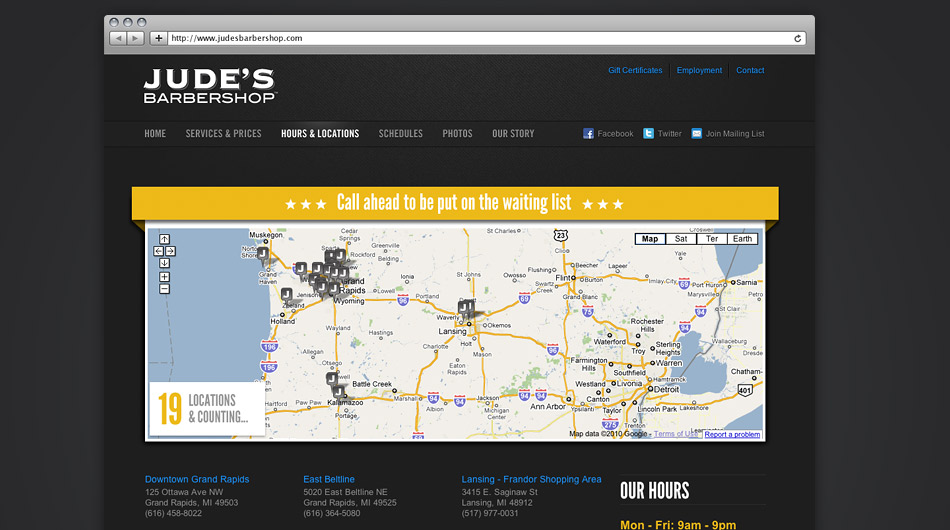This screenshot has width=950, height=530.
Task: Open the map Terms of Use link
Action: (676, 434)
